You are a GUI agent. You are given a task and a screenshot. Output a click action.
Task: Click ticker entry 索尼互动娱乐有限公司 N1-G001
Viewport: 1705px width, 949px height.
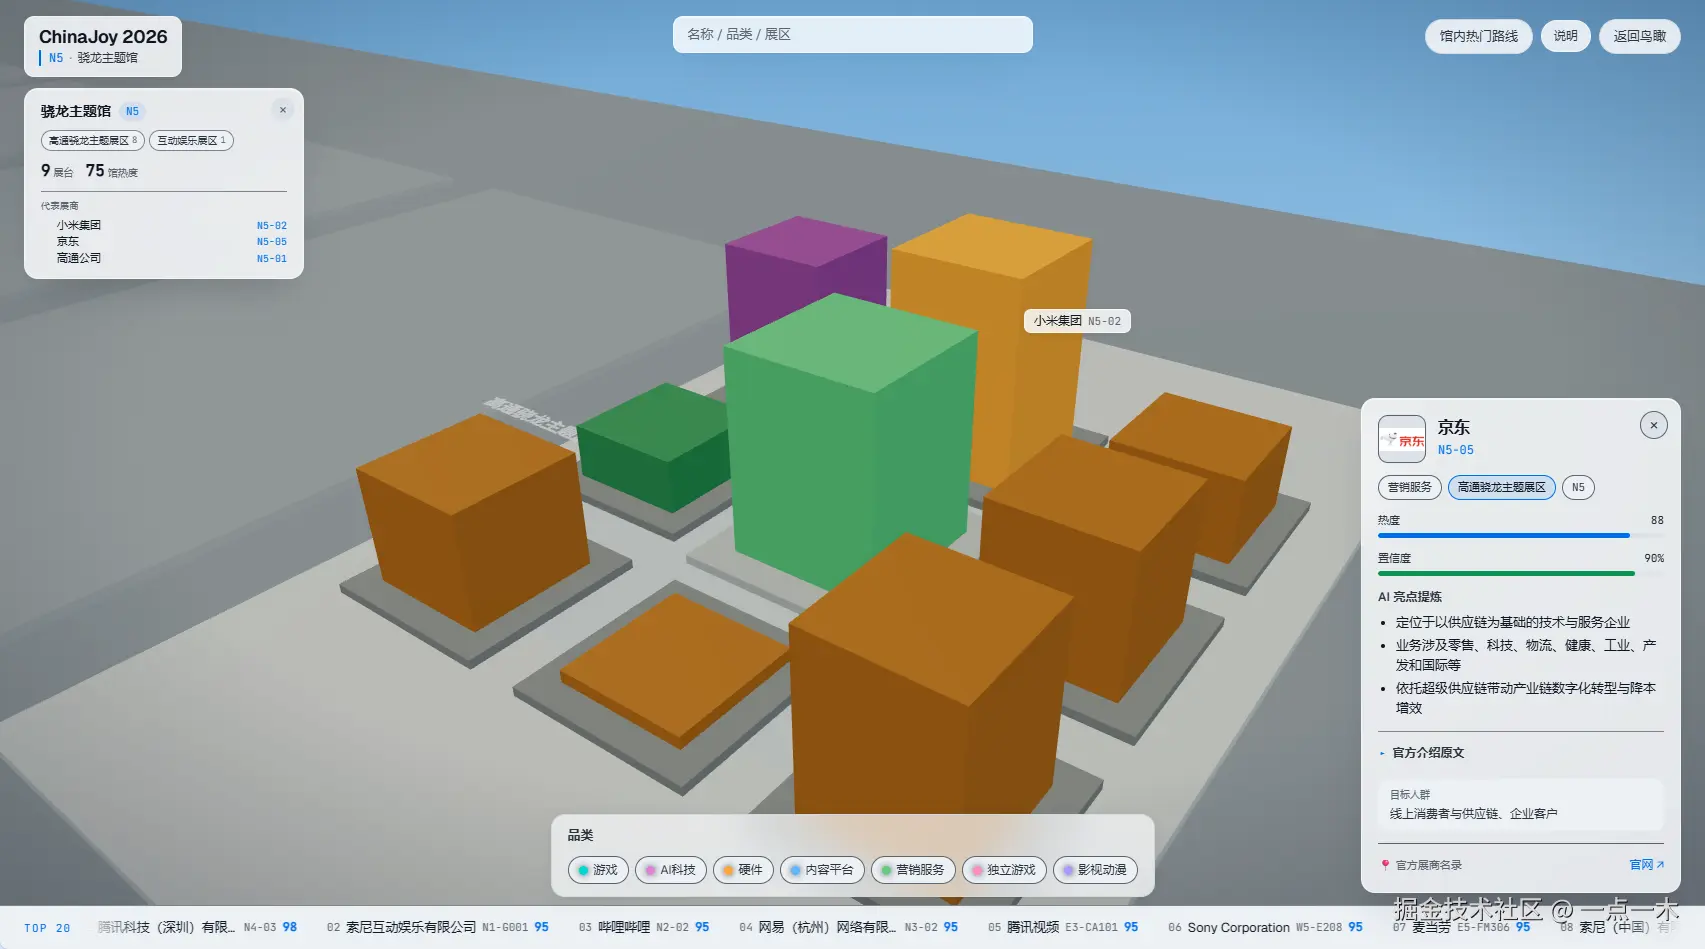point(437,928)
